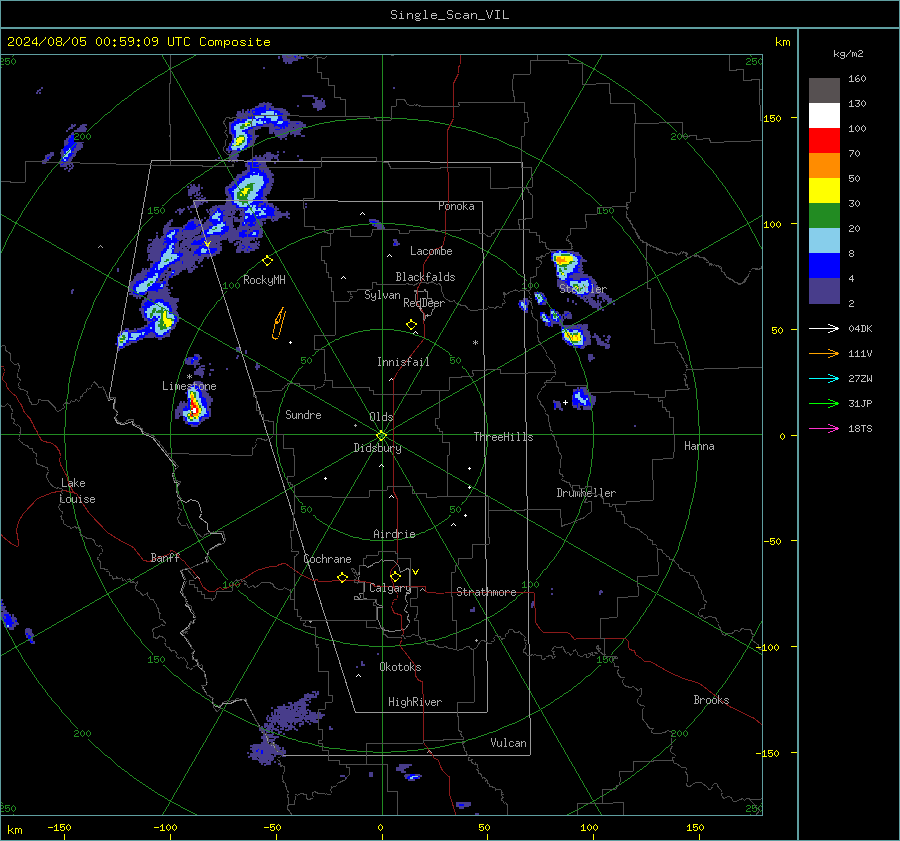Click the Strathmore city label
The height and width of the screenshot is (841, 900).
coord(486,592)
